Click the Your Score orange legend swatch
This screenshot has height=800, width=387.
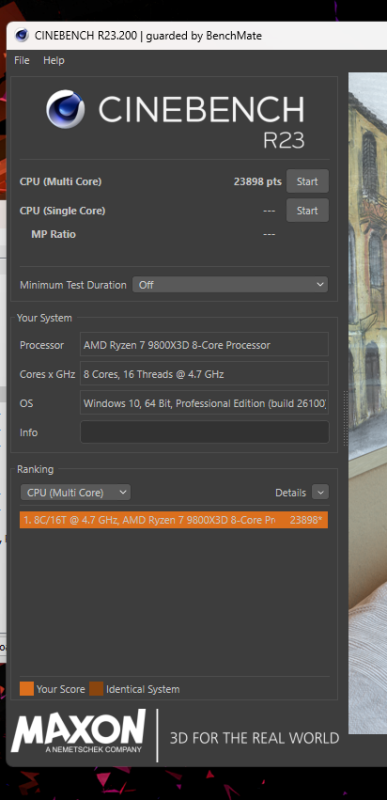(27, 689)
